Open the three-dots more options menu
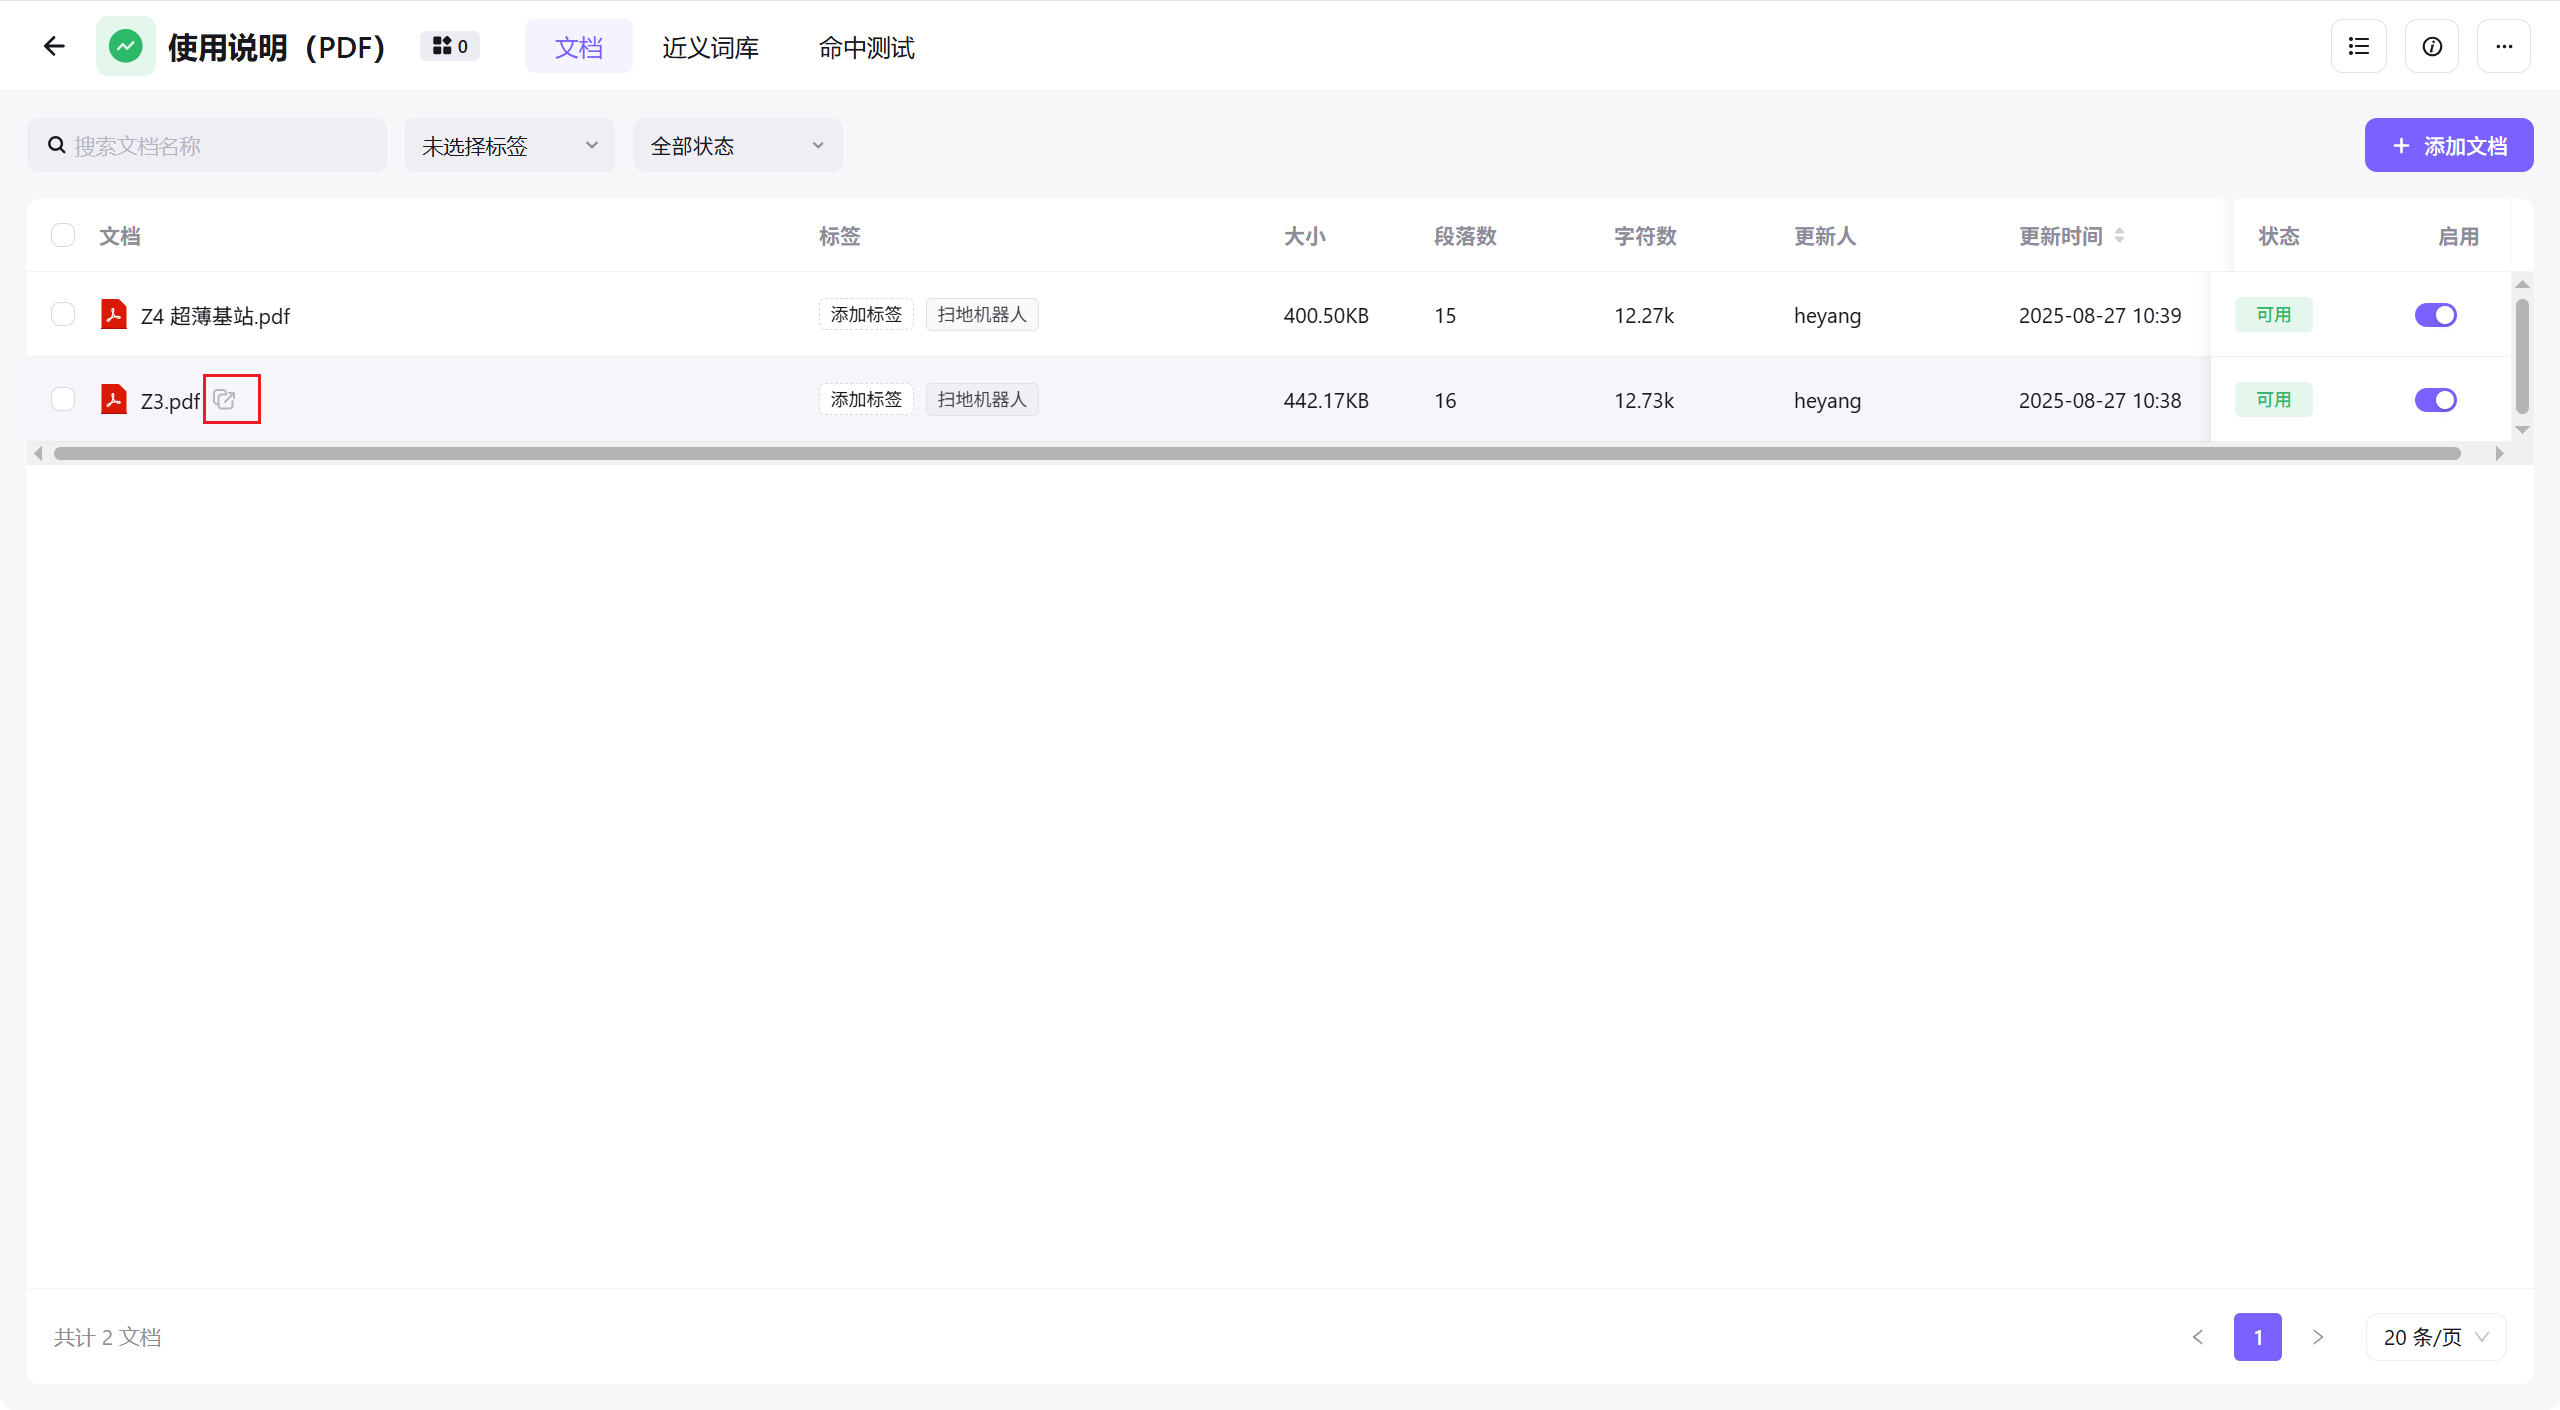This screenshot has height=1410, width=2560. coord(2504,46)
